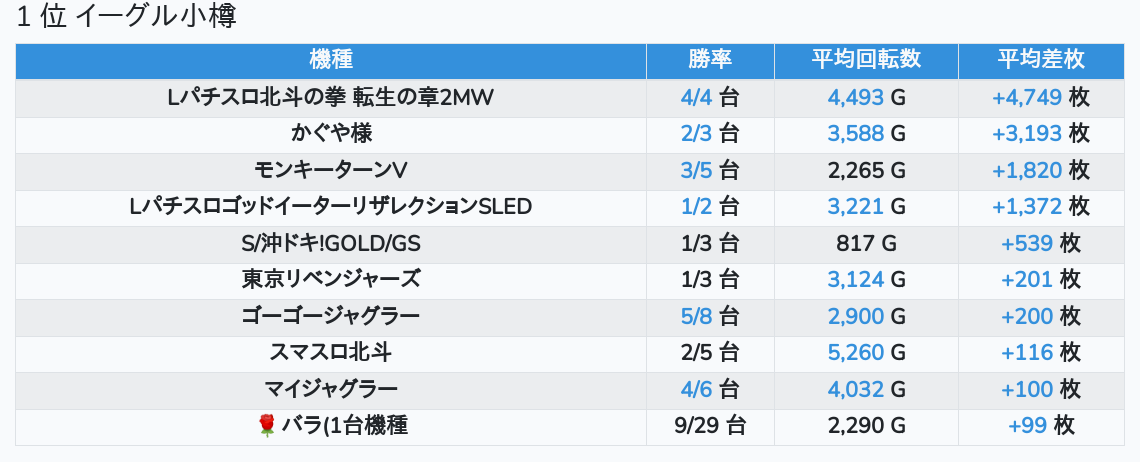Open the ゴーゴージャグラー entry
1140x462 pixels.
[331, 316]
